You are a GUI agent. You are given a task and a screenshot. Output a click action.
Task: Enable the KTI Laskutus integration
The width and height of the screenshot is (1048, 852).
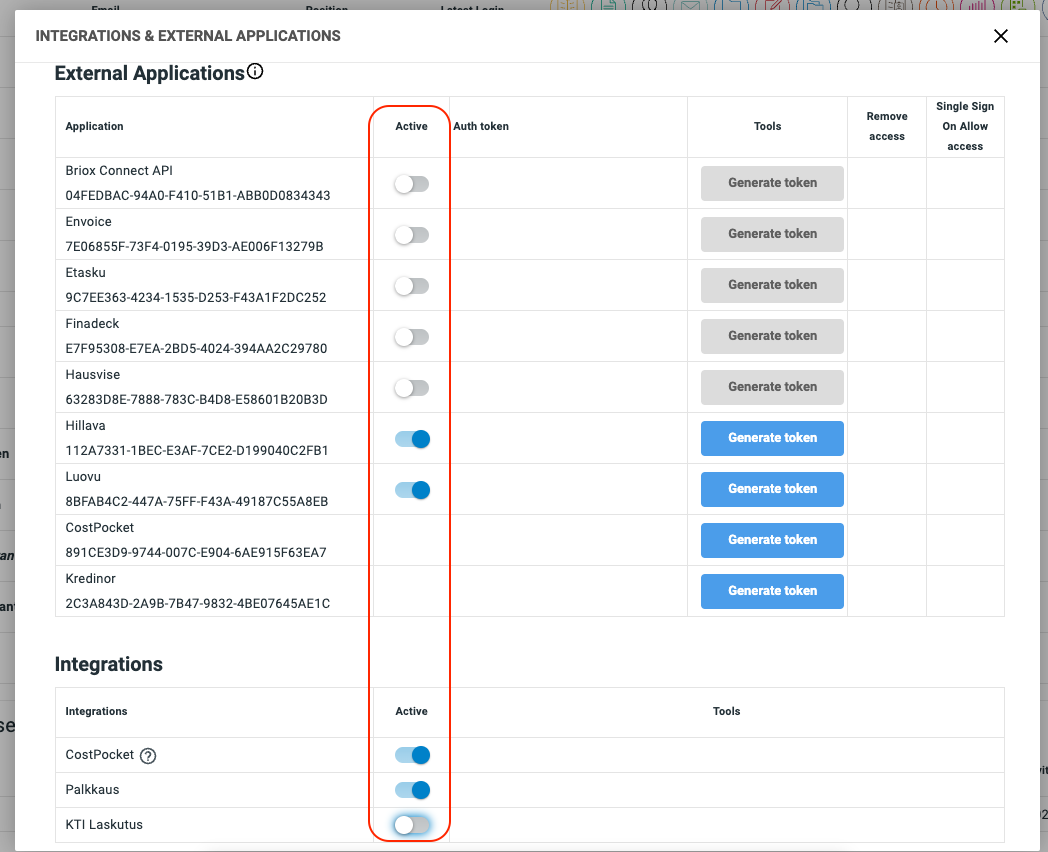click(x=411, y=825)
